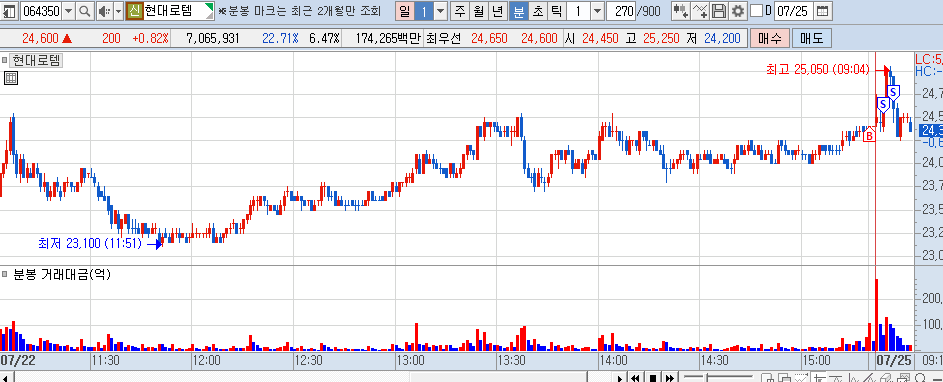Open the chart settings gear icon
This screenshot has height=382, width=943.
738,11
